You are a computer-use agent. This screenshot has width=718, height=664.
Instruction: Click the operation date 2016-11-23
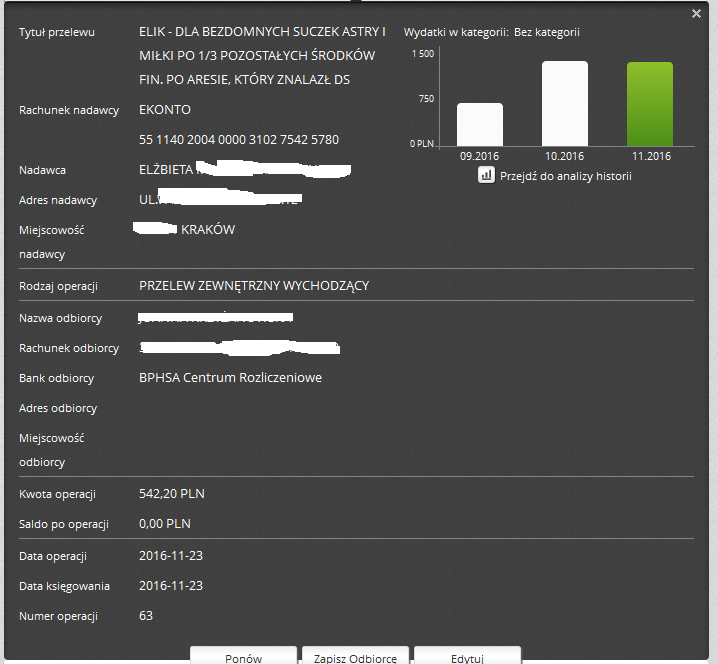click(171, 555)
